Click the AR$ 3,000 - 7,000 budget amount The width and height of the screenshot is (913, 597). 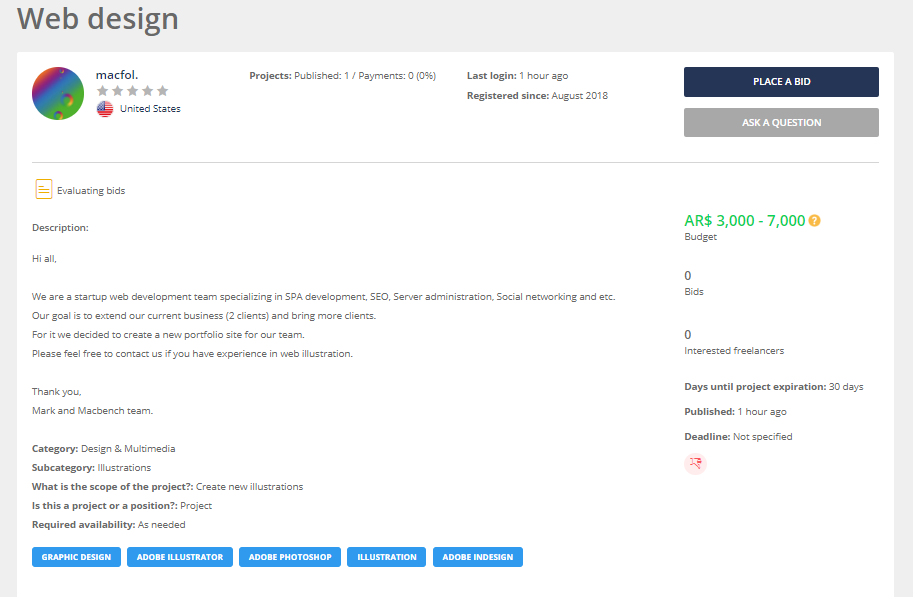(x=744, y=221)
